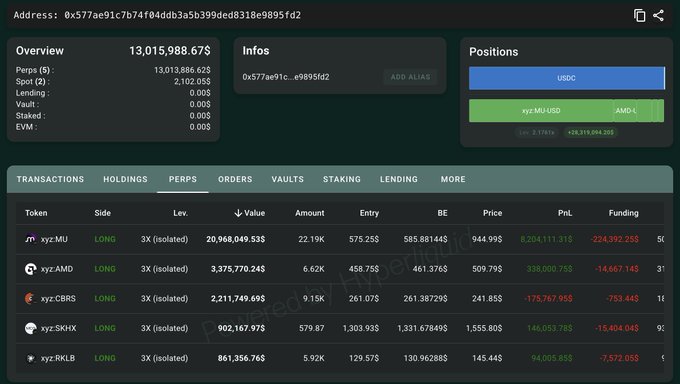The width and height of the screenshot is (680, 384).
Task: Sort table by PnL column header
Action: coord(565,213)
